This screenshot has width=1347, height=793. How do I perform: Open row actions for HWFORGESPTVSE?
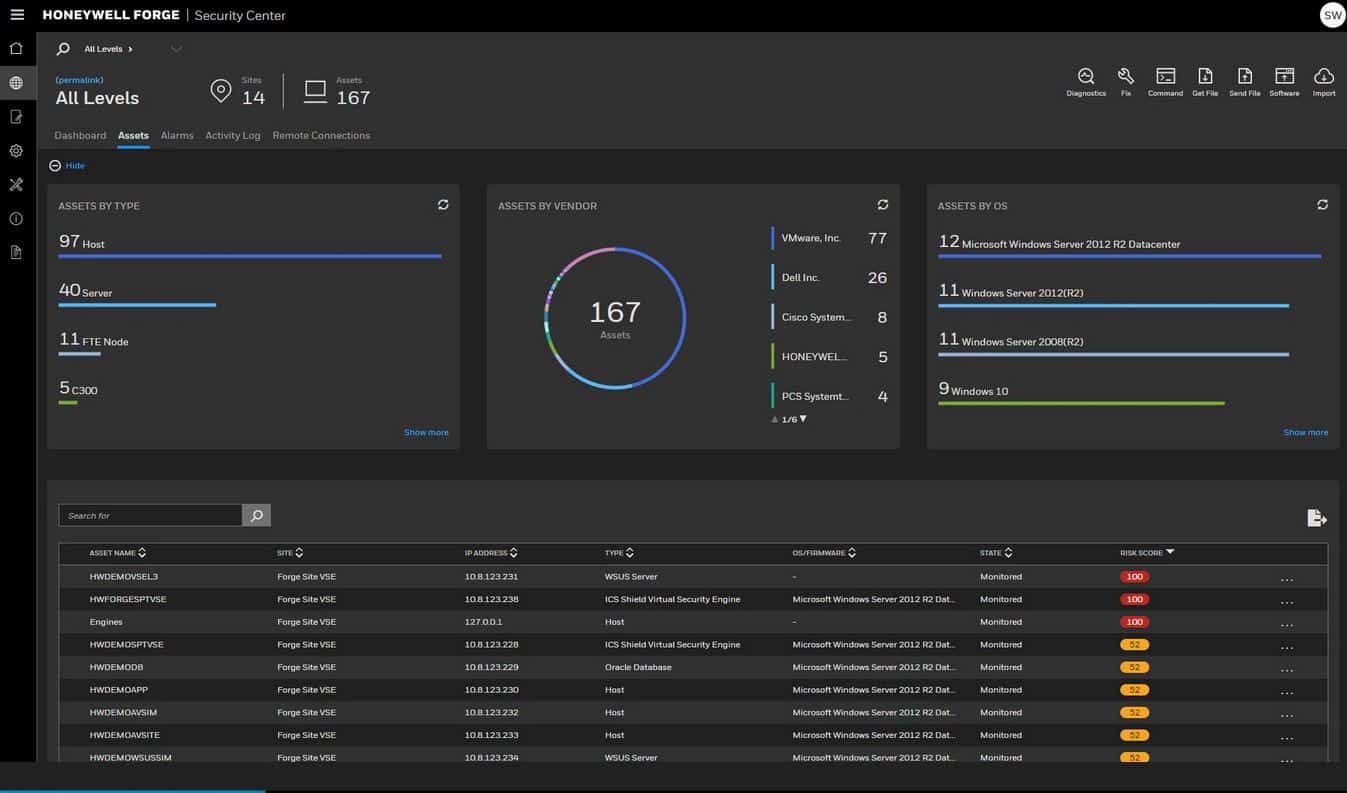(1287, 601)
